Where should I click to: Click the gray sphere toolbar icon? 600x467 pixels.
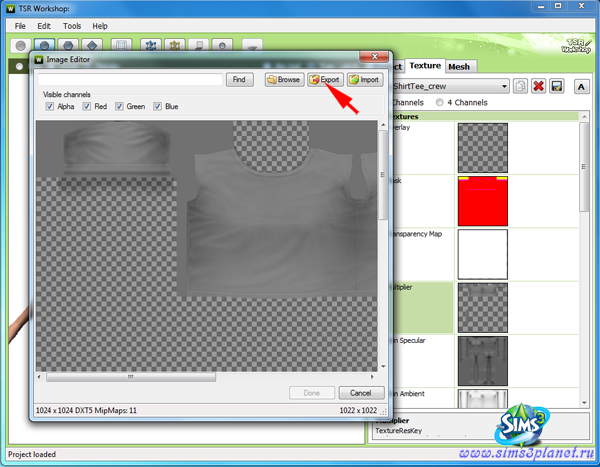coord(21,46)
